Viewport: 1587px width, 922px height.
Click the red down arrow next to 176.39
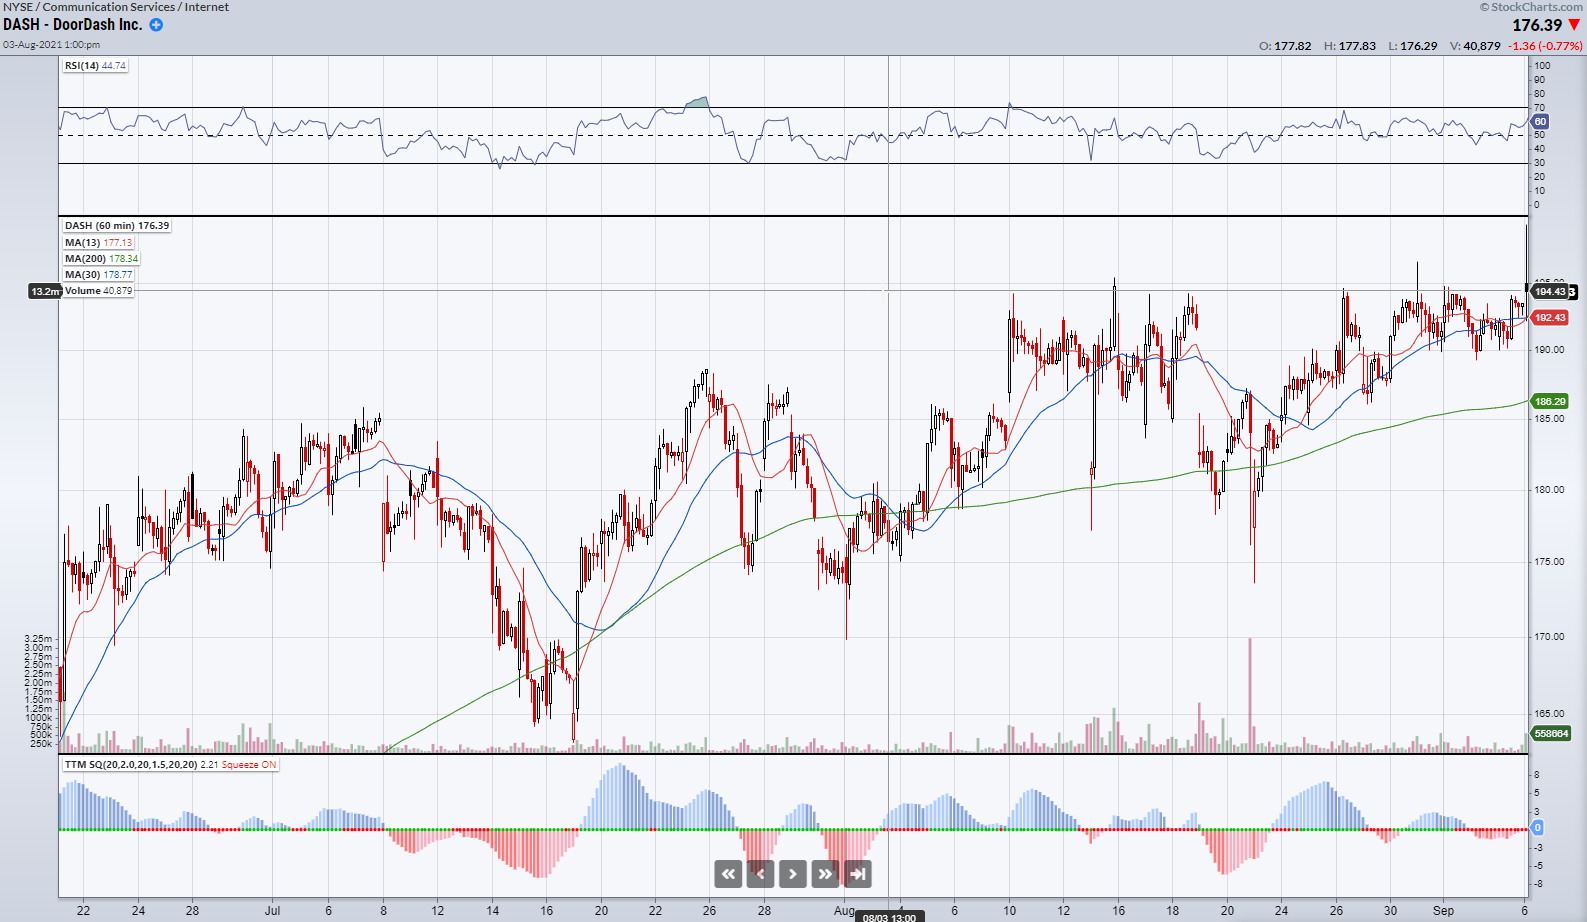pyautogui.click(x=1574, y=25)
